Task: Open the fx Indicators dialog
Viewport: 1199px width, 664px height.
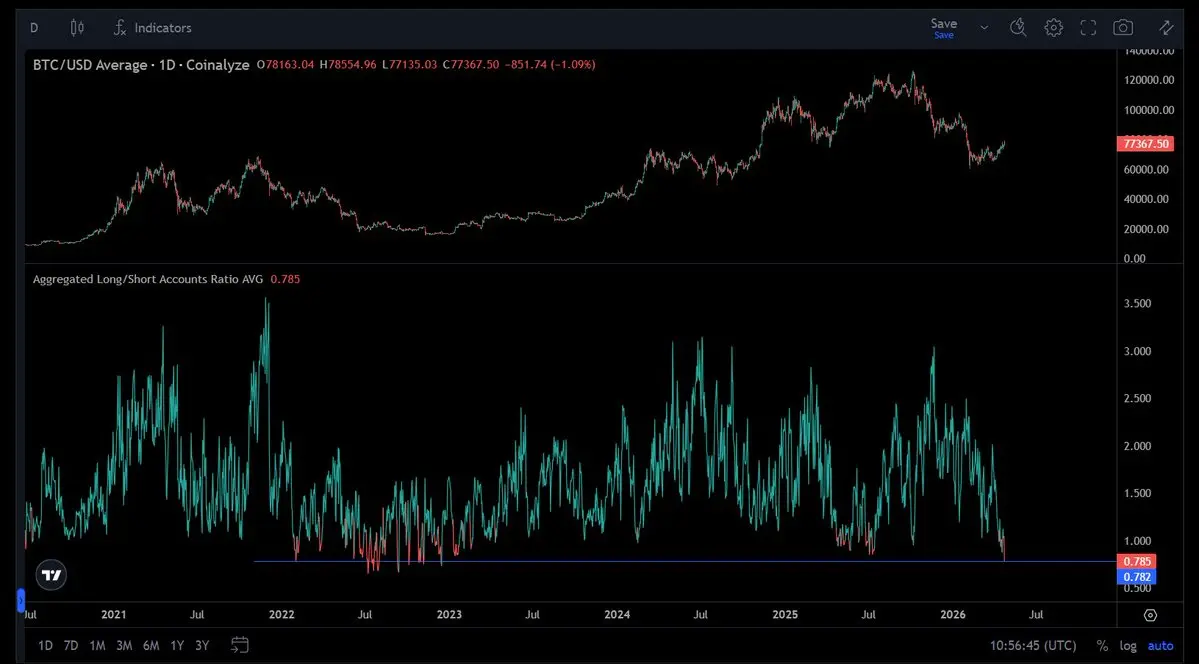Action: [152, 28]
